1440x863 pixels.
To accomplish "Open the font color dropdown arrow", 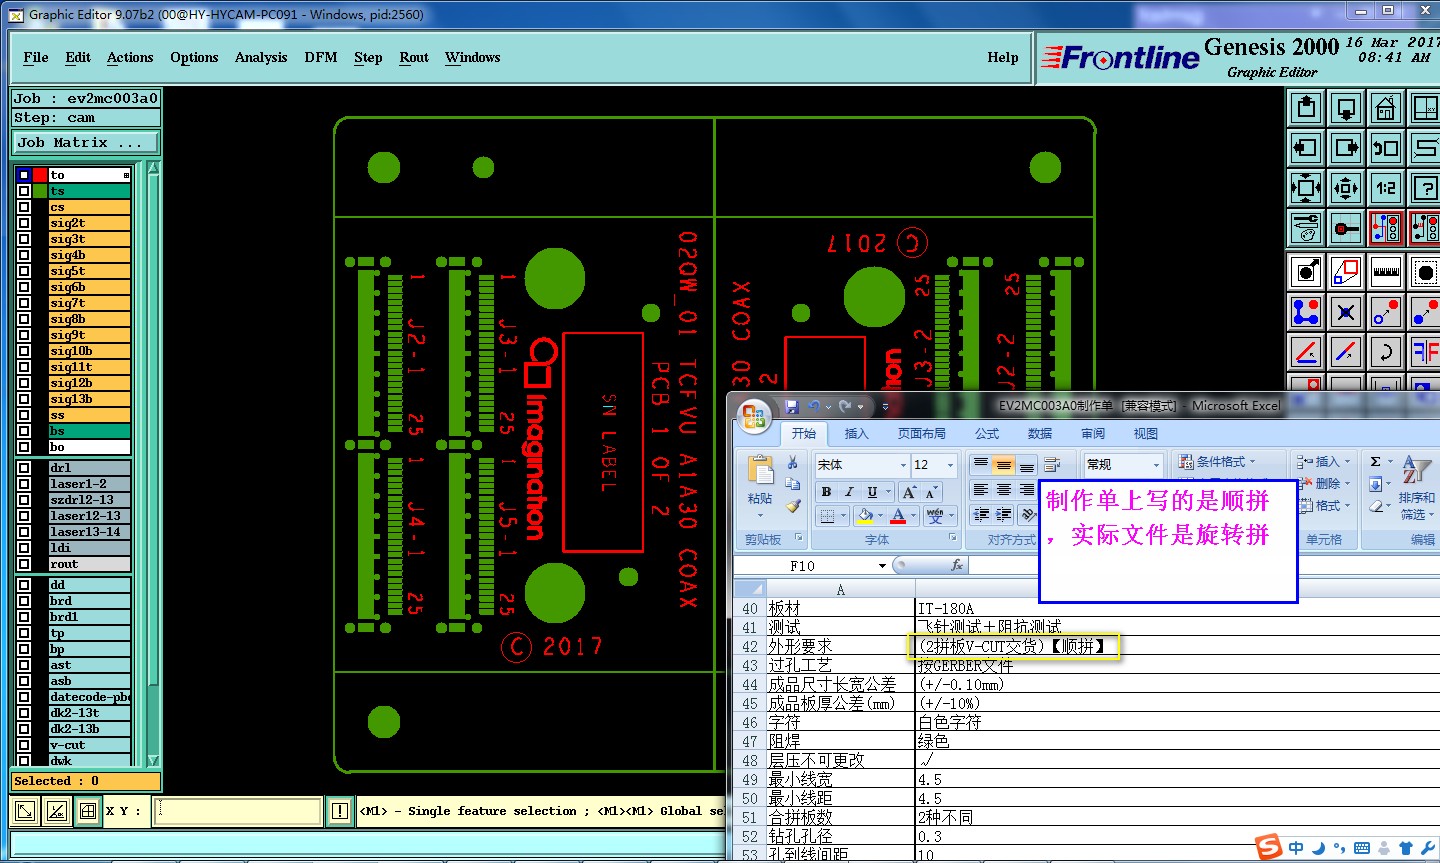I will coord(914,517).
